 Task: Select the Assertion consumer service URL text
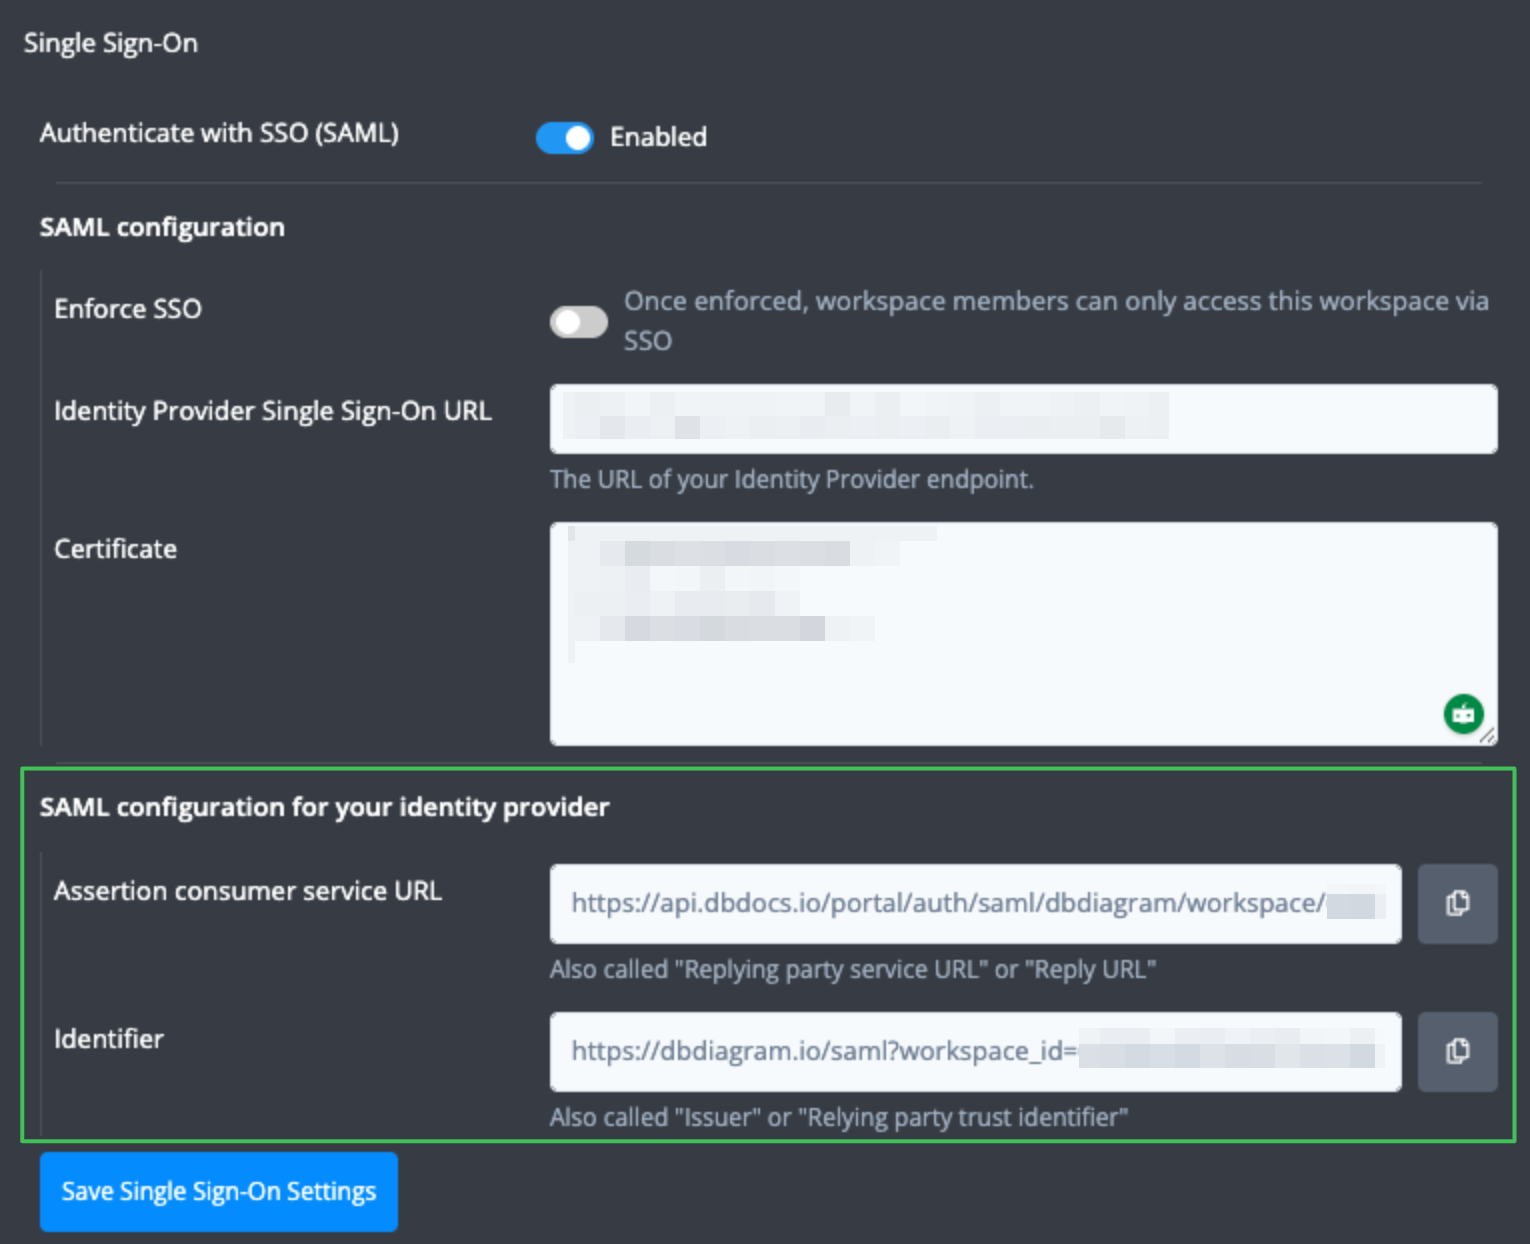(975, 903)
